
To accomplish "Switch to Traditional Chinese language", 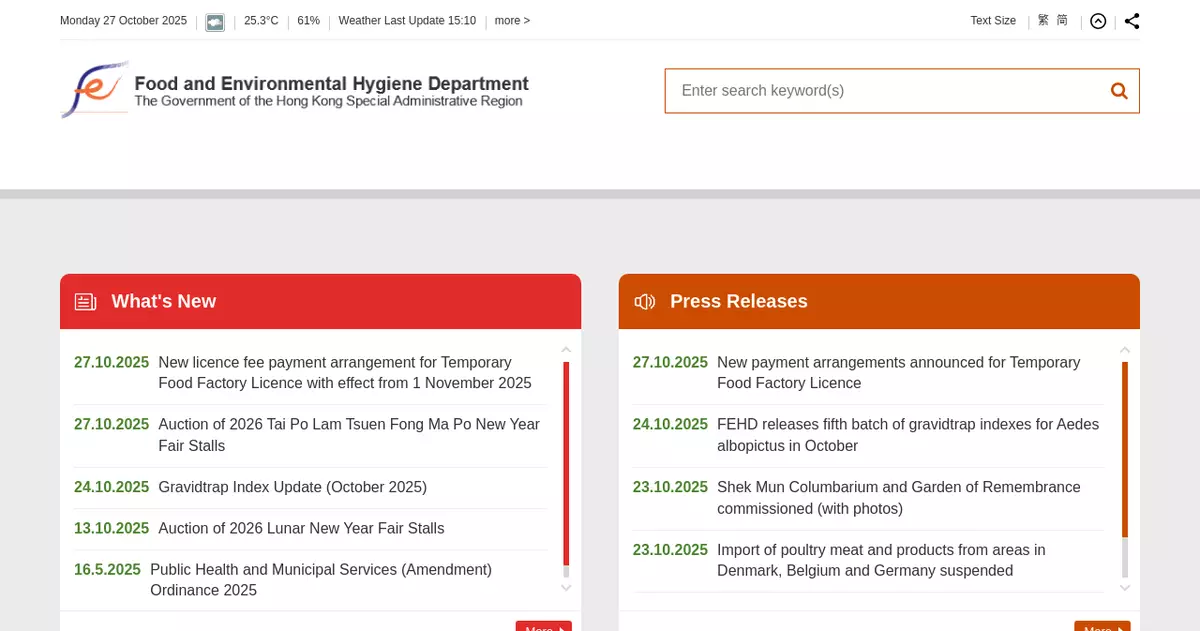I will coord(1043,21).
